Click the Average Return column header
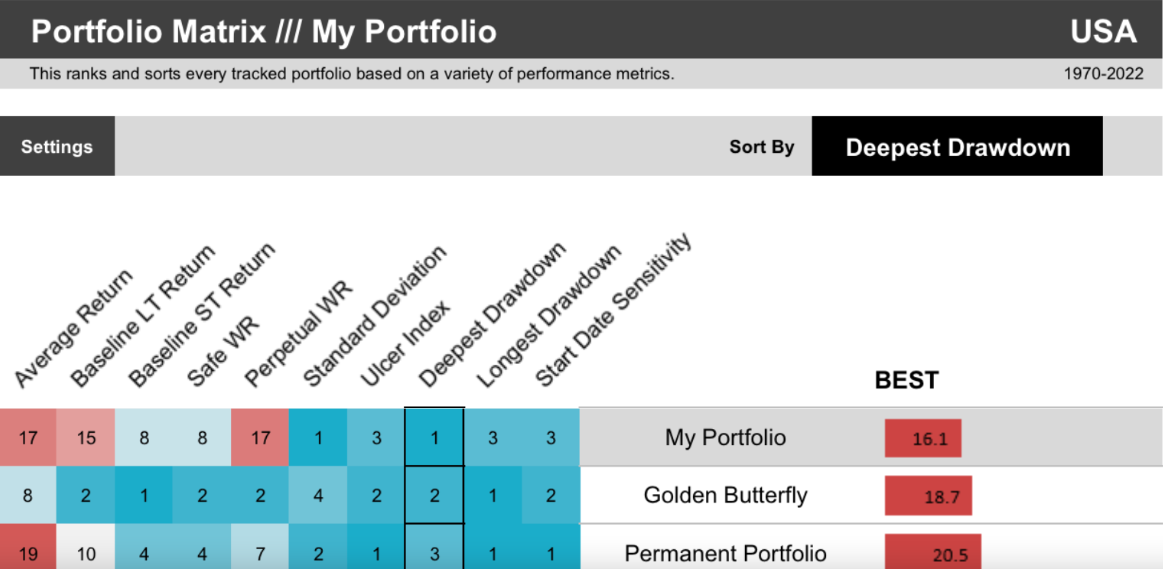Viewport: 1163px width, 569px height. [x=73, y=328]
